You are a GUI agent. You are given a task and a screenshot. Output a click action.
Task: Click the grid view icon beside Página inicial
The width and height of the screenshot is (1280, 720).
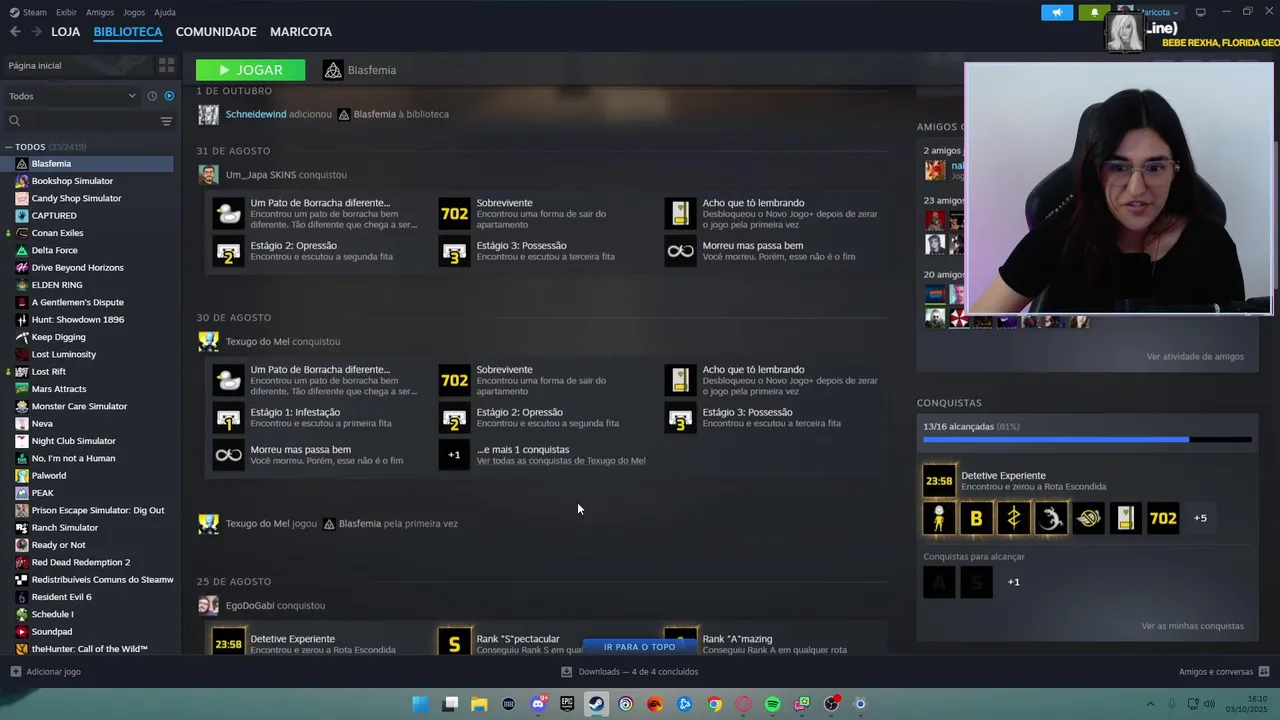[x=166, y=65]
